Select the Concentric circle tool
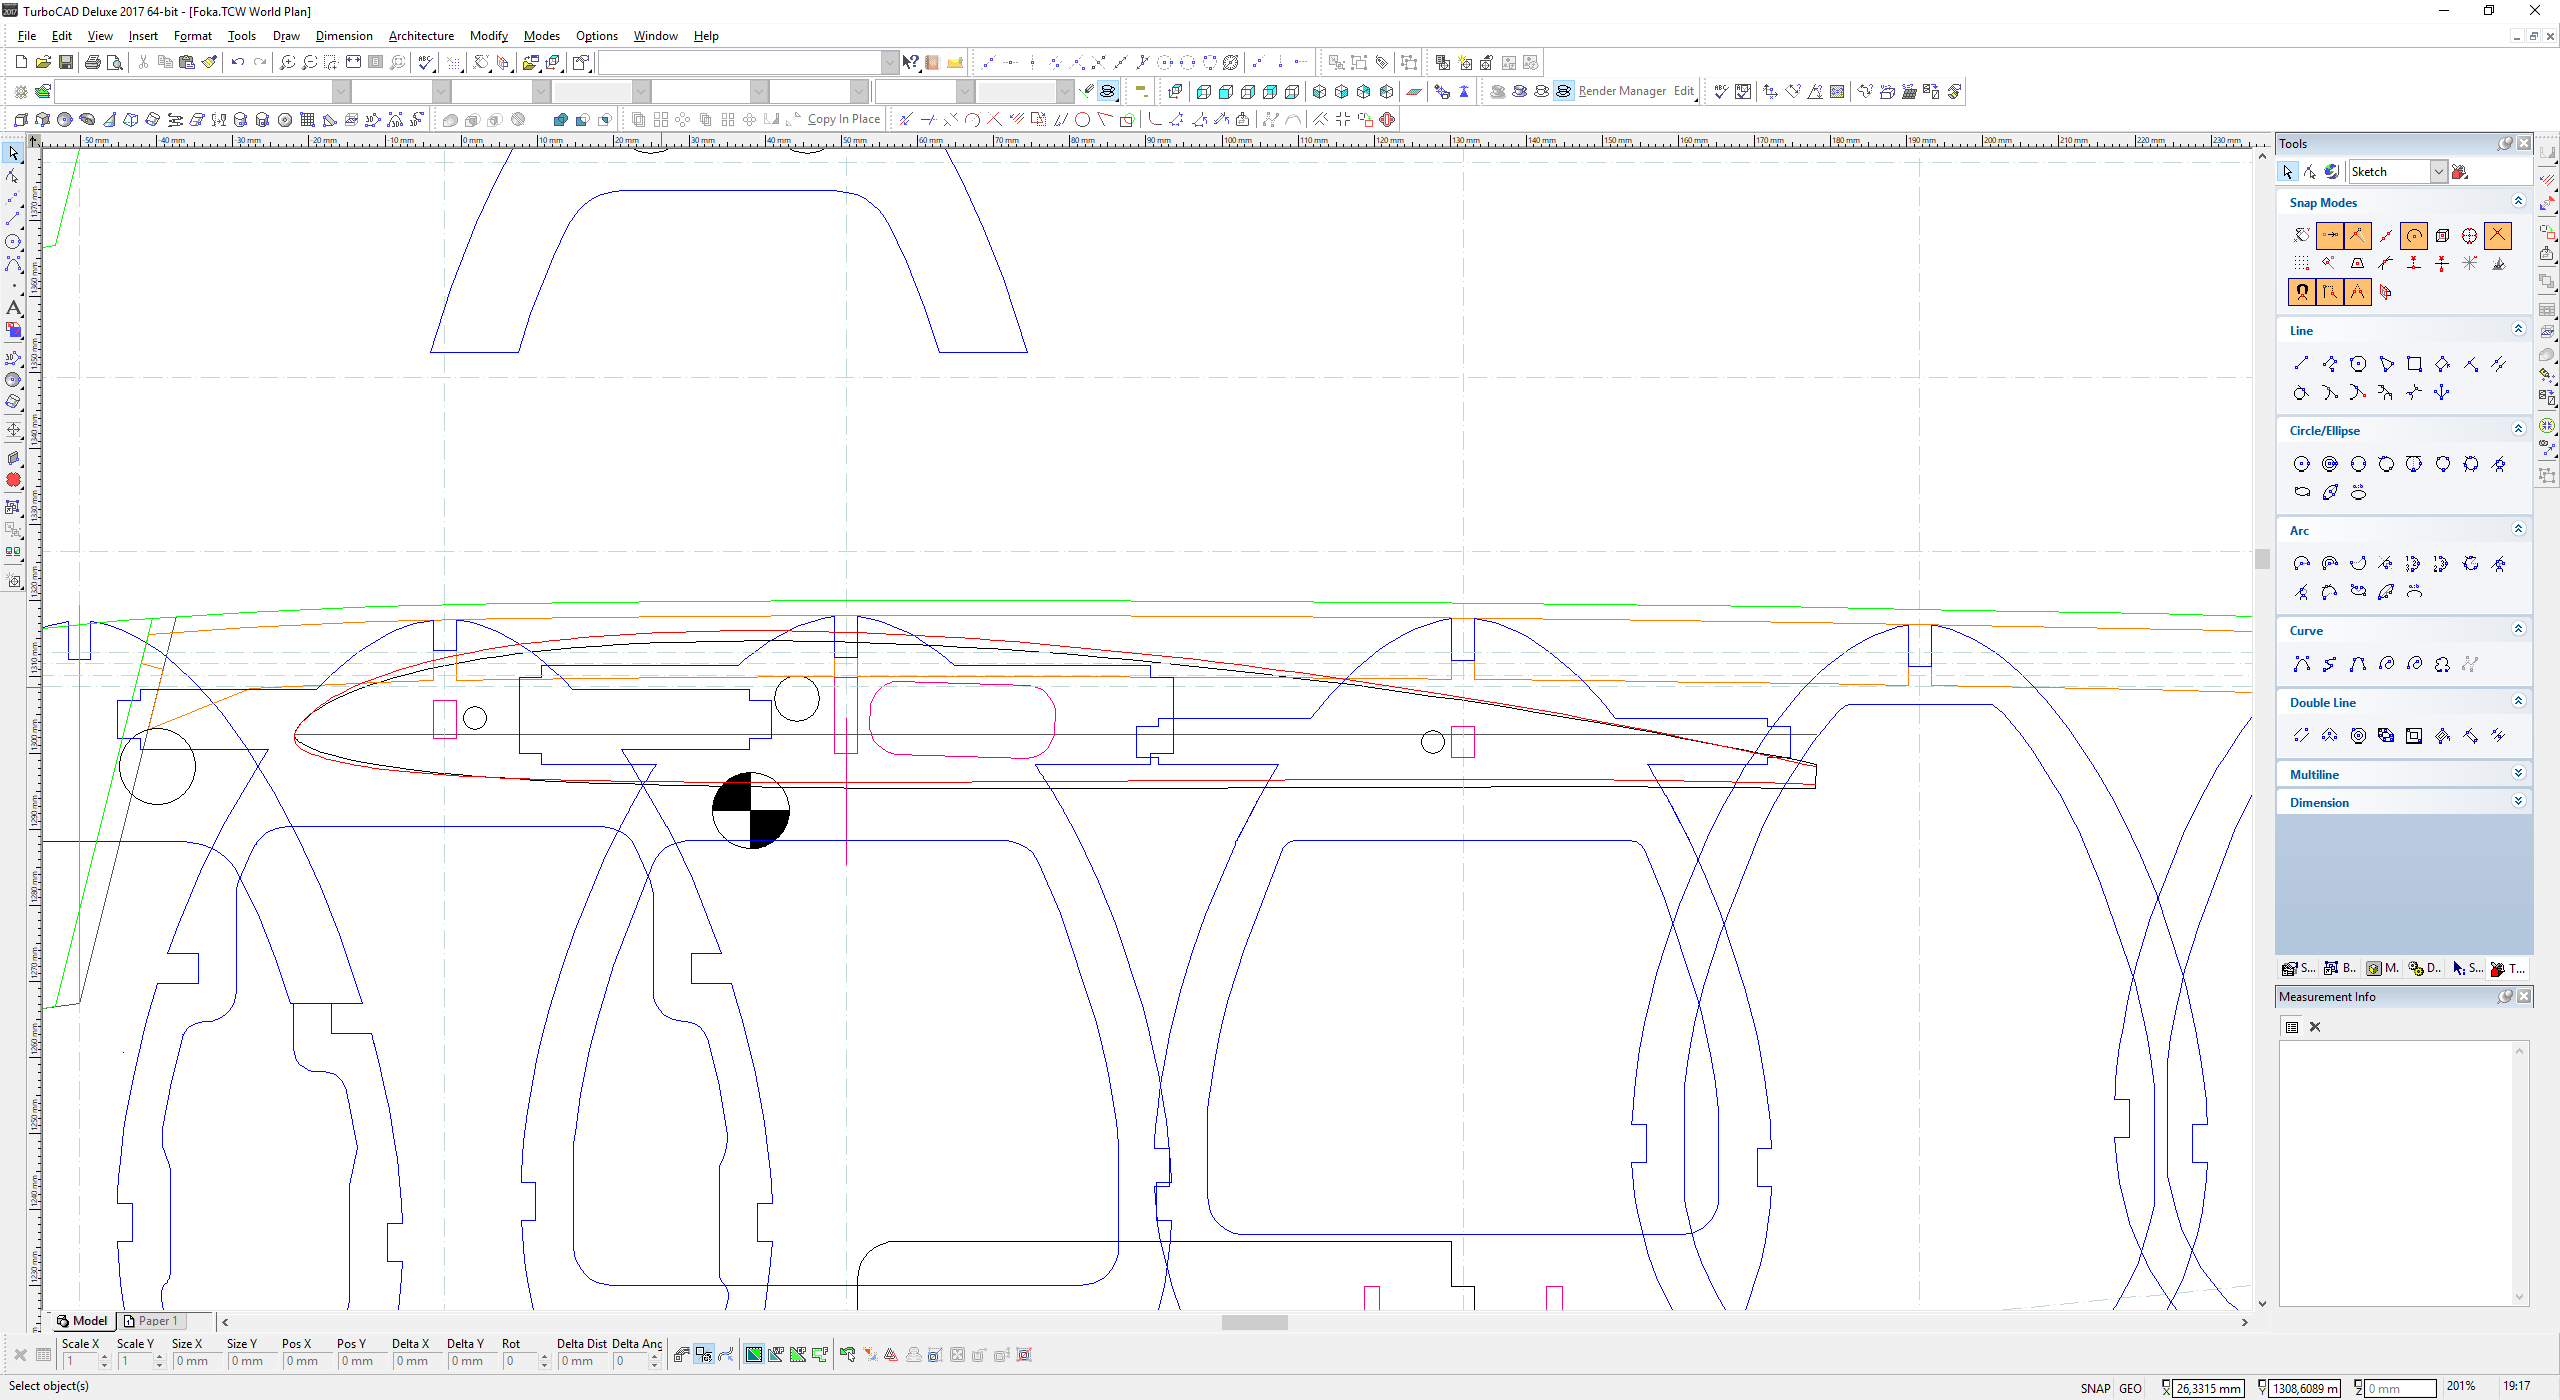Image resolution: width=2560 pixels, height=1400 pixels. click(2330, 464)
